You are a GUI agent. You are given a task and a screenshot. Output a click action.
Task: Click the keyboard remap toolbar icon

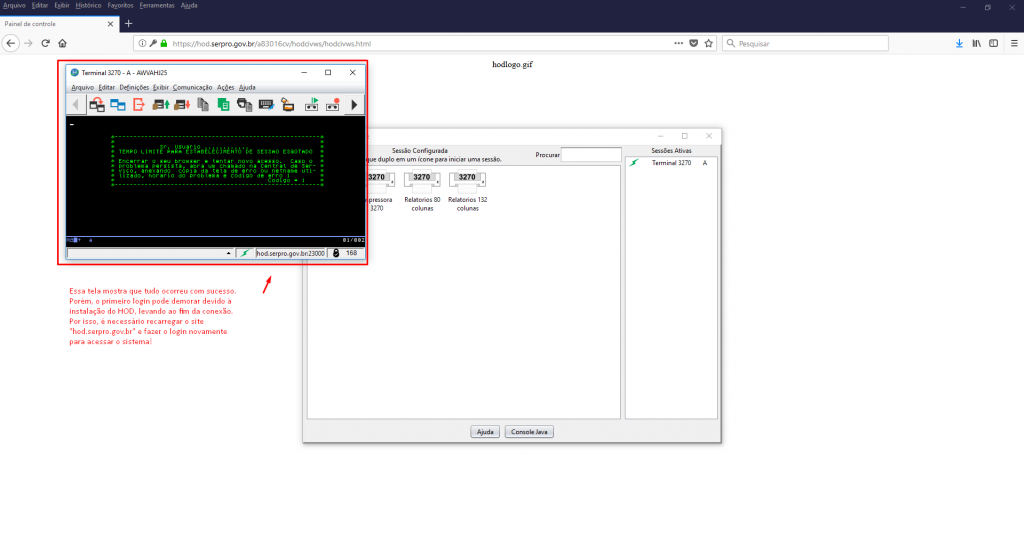(266, 103)
